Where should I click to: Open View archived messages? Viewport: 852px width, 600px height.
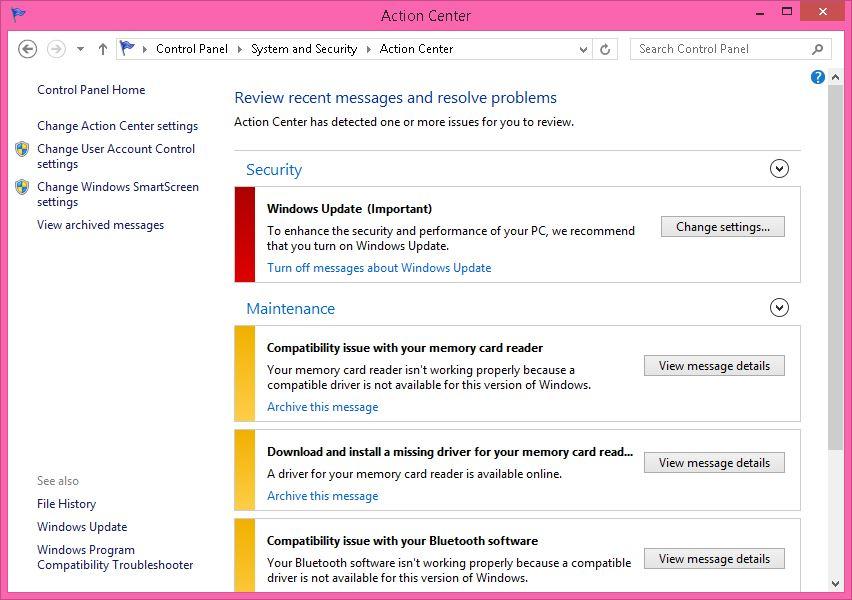click(101, 224)
